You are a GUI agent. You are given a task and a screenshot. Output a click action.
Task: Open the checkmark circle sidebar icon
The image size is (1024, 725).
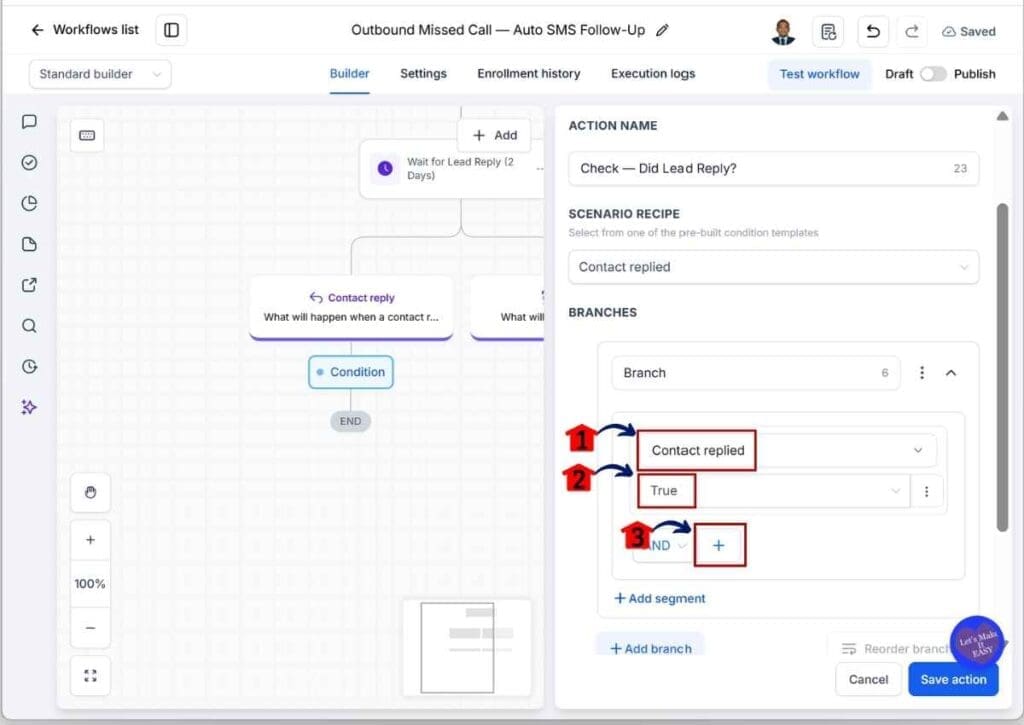pyautogui.click(x=29, y=163)
